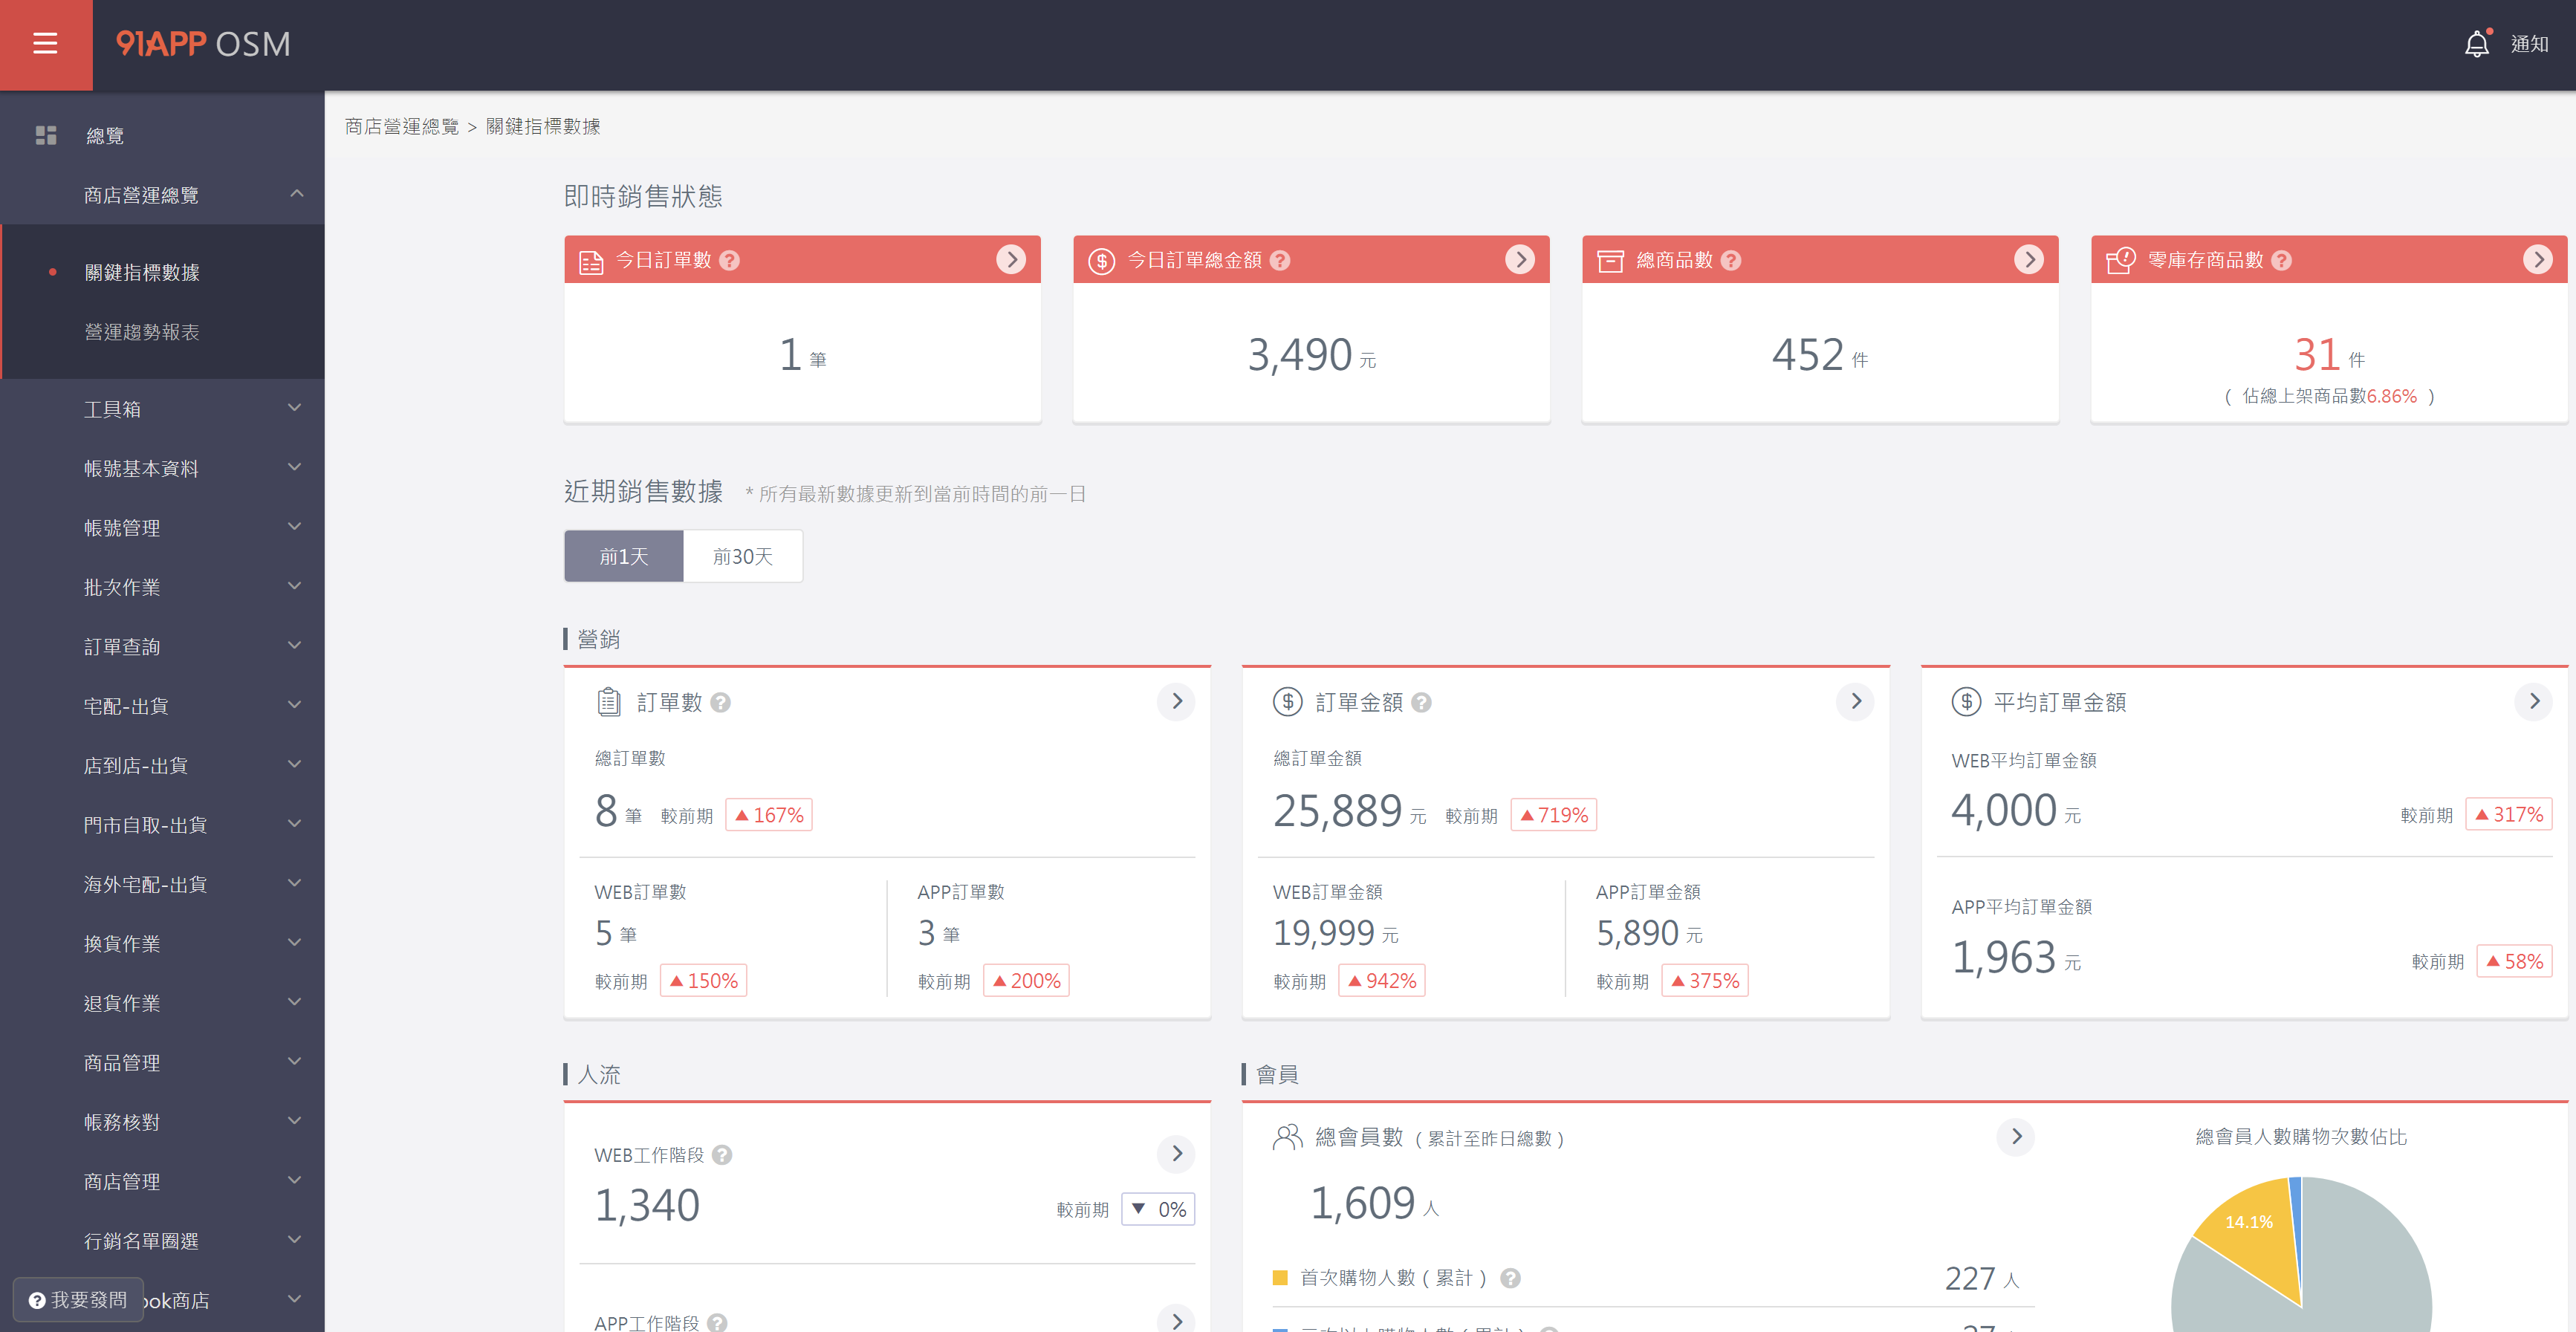Click help icon next to 今日訂單數
This screenshot has width=2576, height=1332.
(x=730, y=260)
